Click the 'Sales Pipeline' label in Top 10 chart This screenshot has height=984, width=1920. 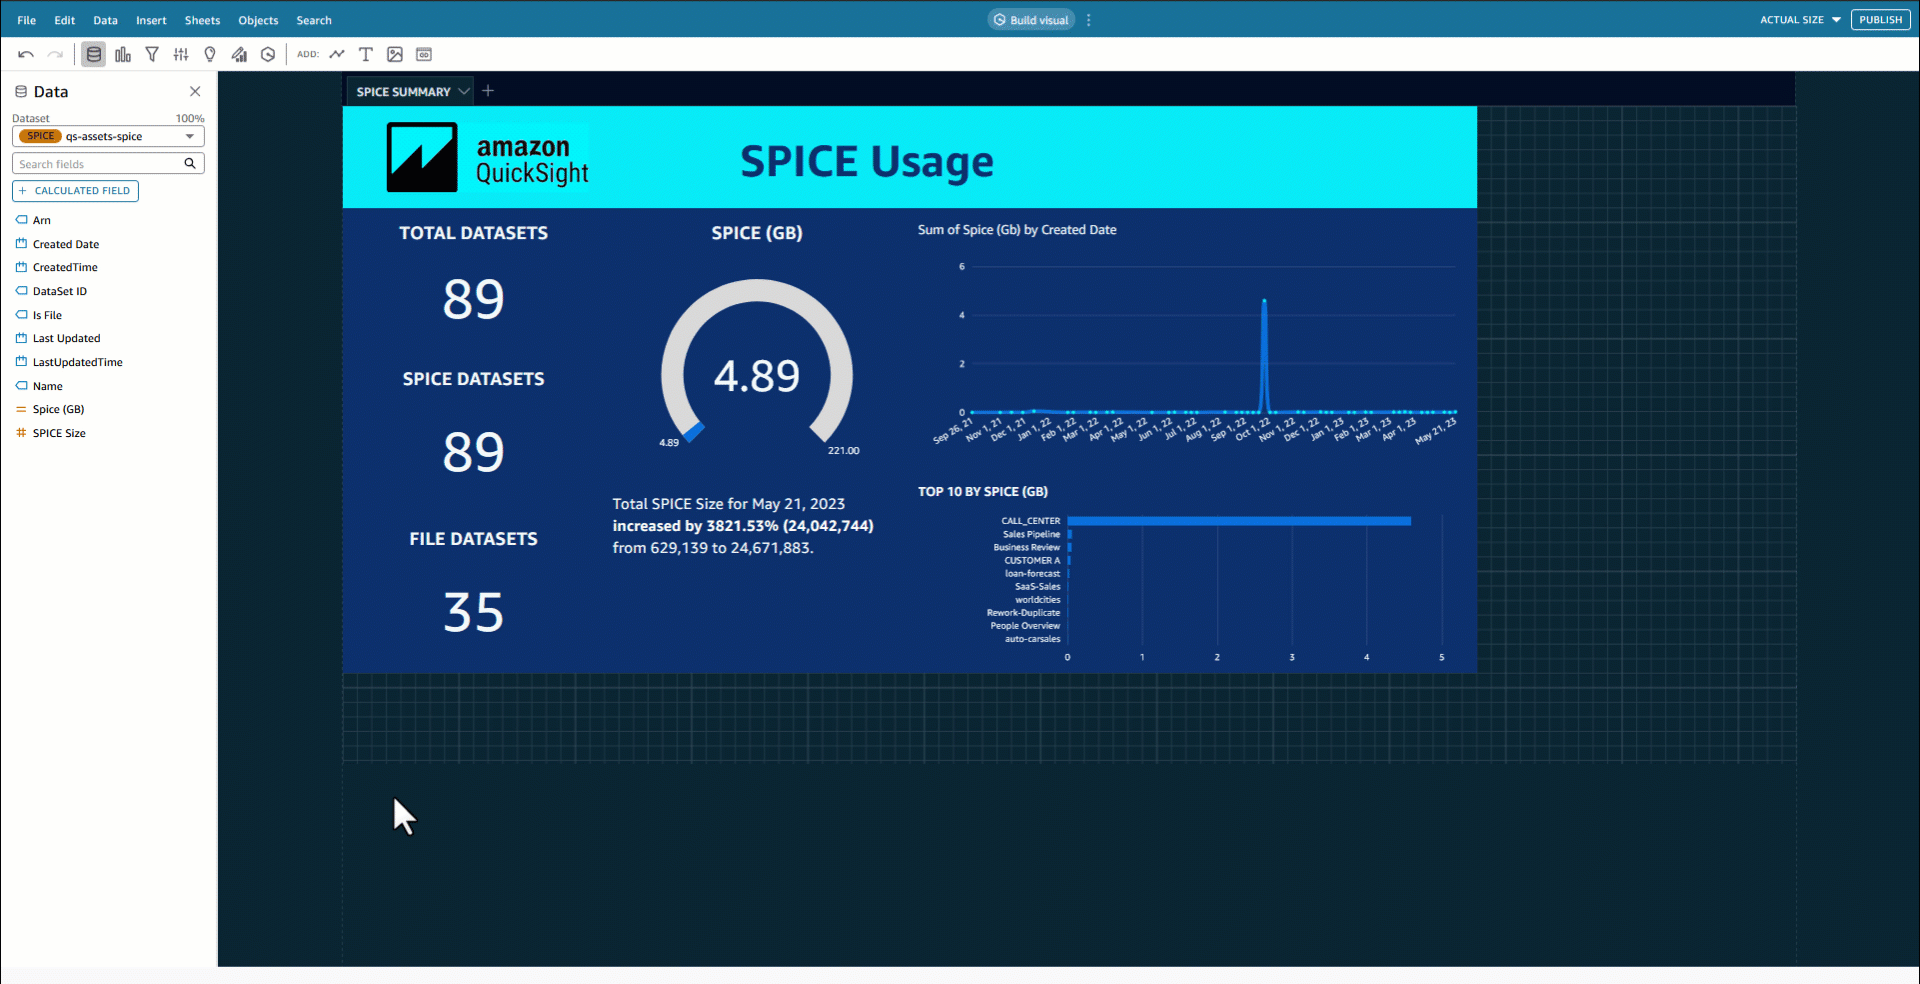(1032, 534)
